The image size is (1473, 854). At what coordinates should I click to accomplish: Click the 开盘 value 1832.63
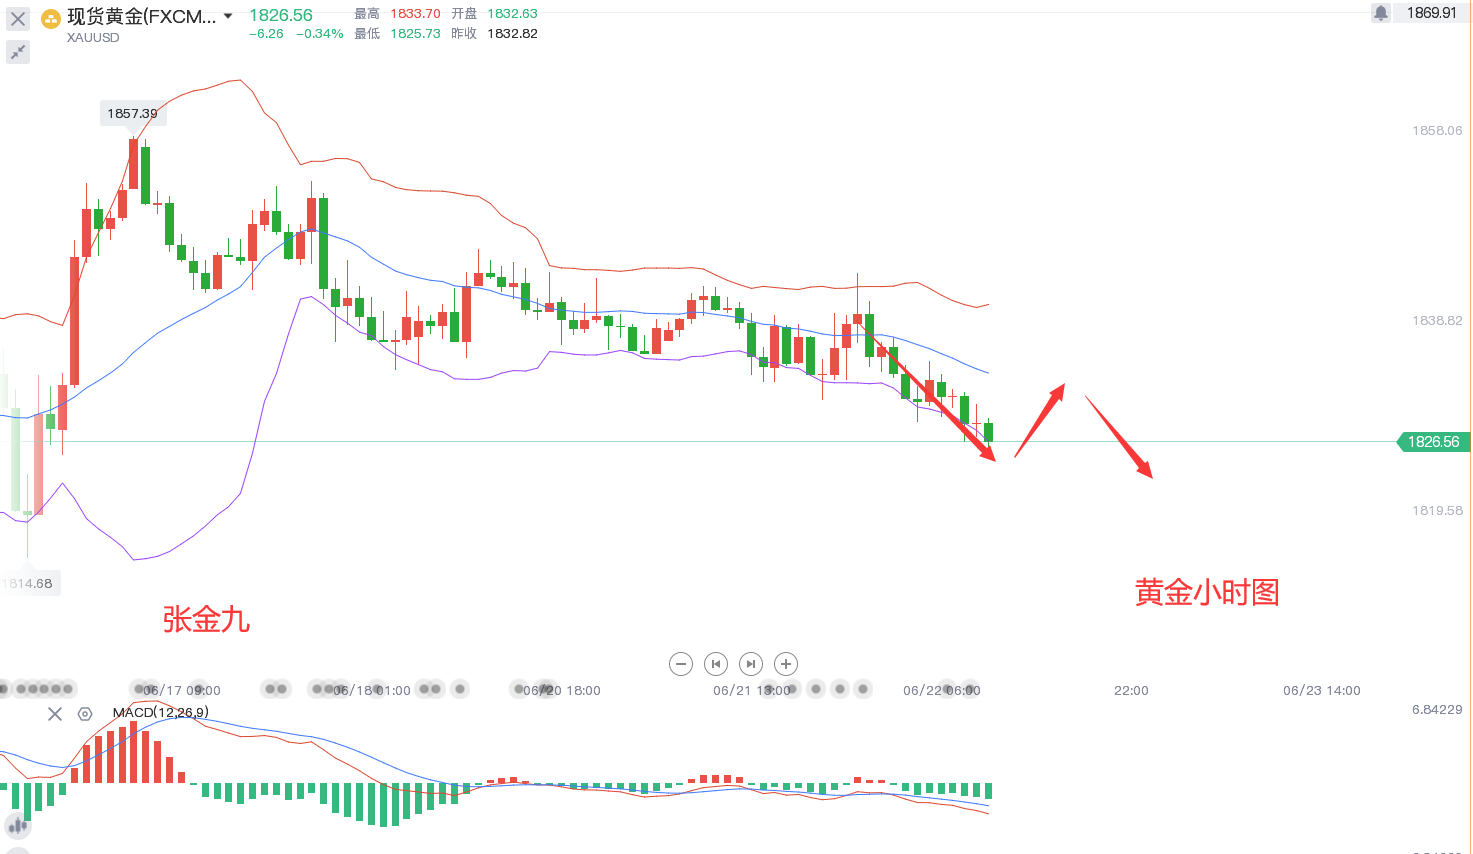click(512, 14)
